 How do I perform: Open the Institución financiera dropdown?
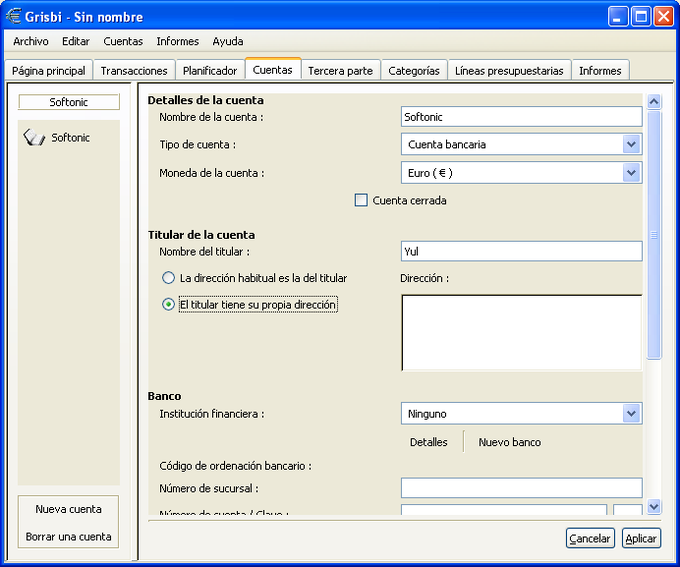pyautogui.click(x=521, y=413)
